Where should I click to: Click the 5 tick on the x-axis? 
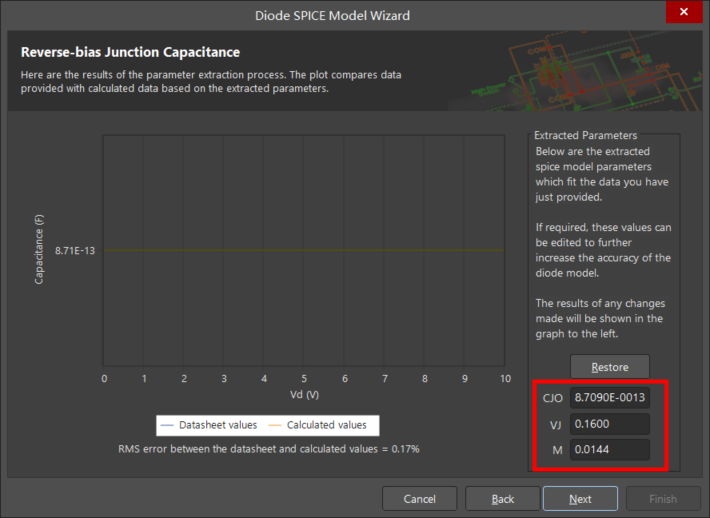click(x=304, y=378)
